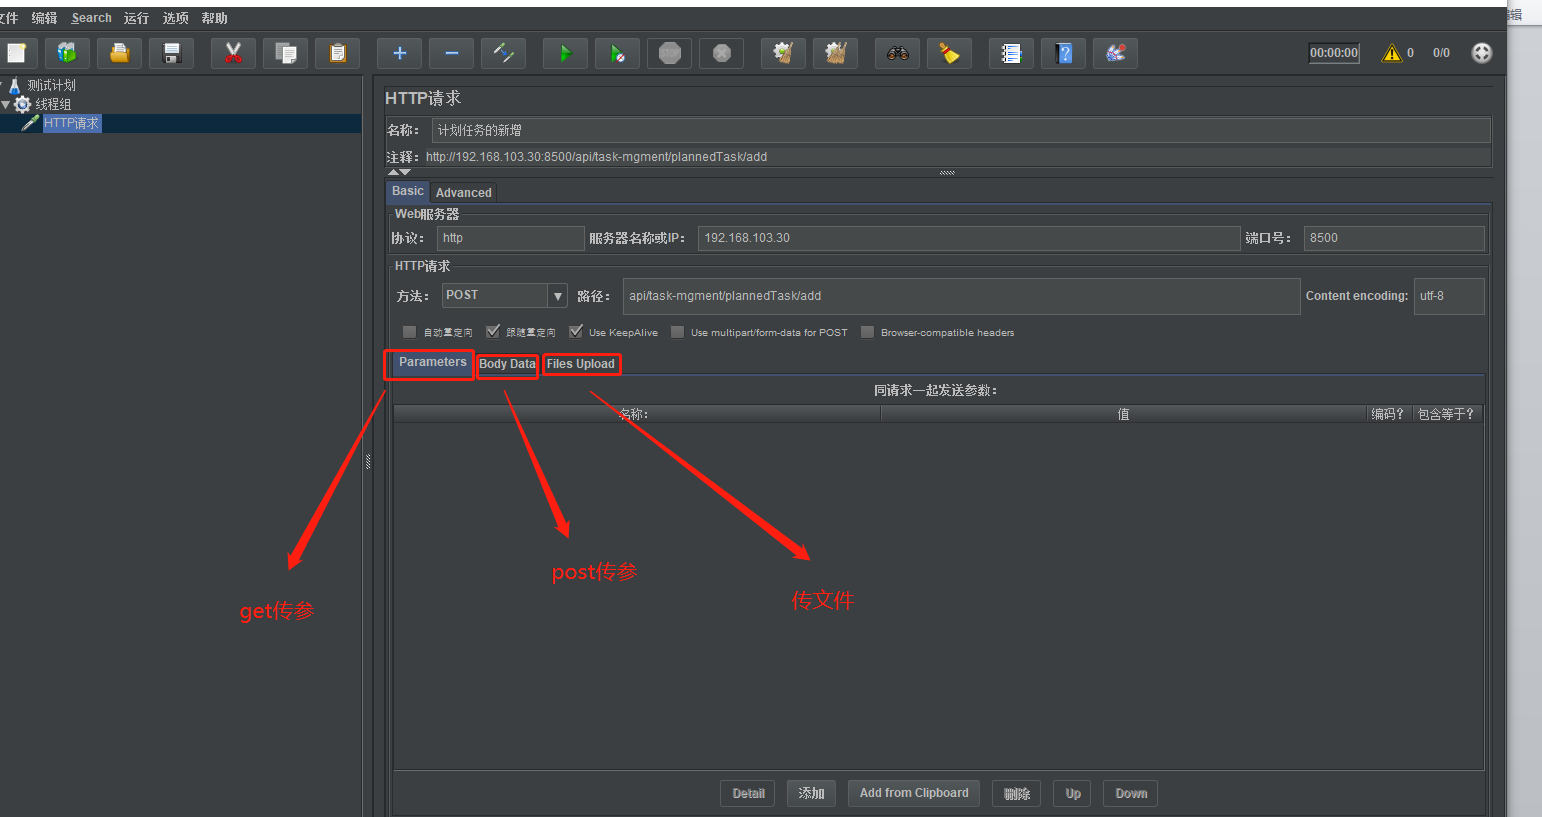
Task: Open the Help question mark icon
Action: point(1063,53)
